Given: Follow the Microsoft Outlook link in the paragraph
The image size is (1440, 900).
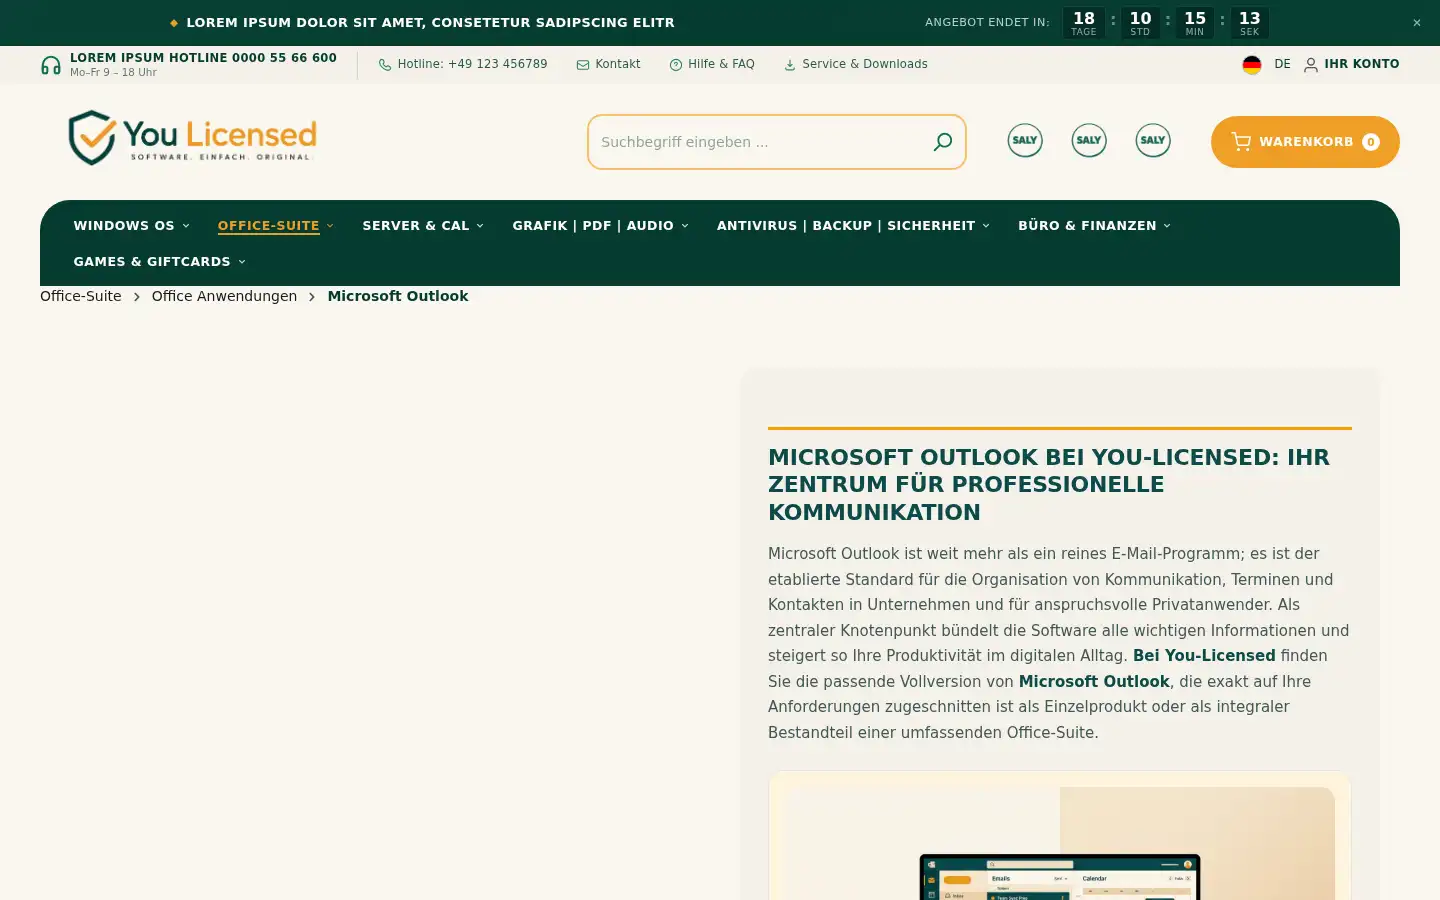Looking at the screenshot, I should click(1094, 682).
